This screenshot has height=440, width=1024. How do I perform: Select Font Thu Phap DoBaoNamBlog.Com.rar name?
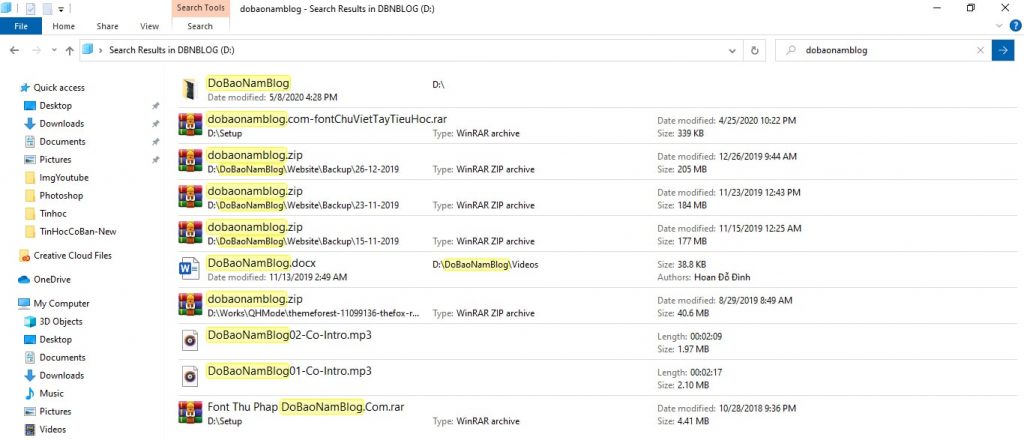306,407
